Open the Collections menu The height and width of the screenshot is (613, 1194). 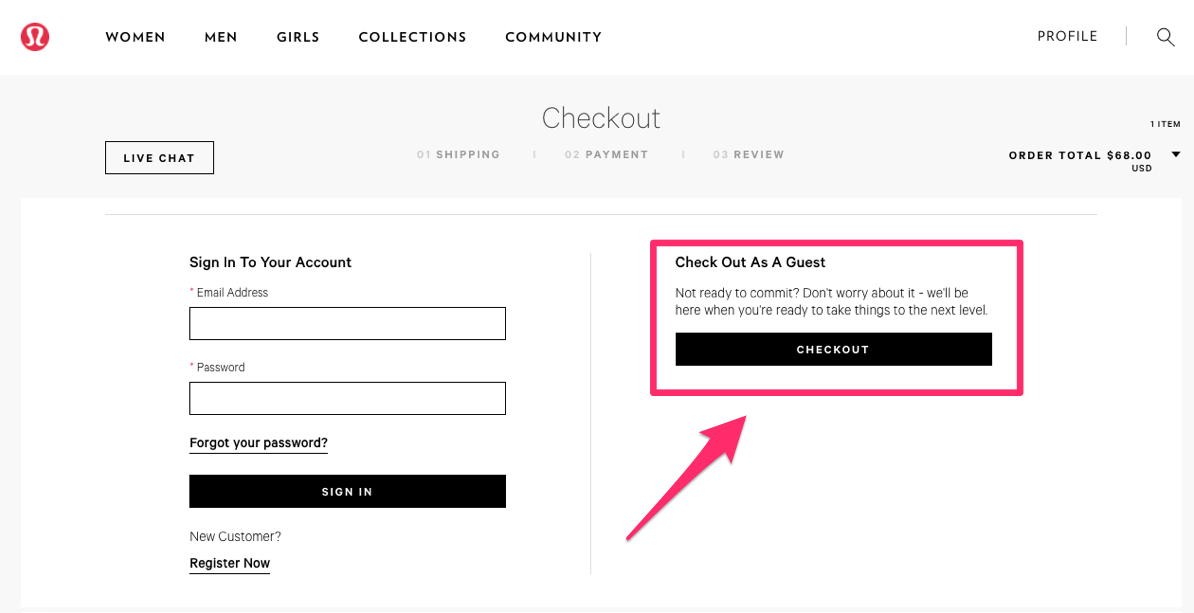(413, 37)
